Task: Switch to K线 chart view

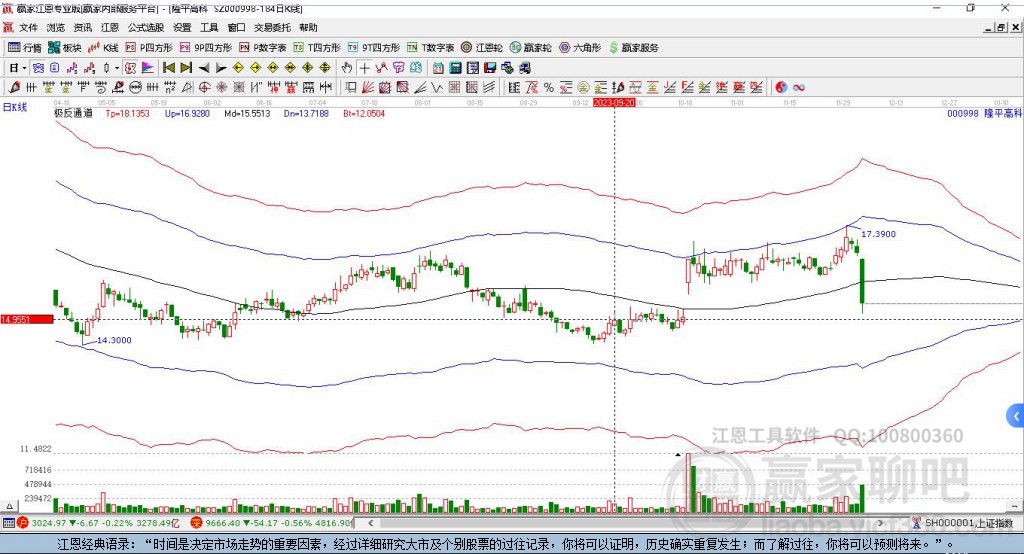Action: coord(103,48)
